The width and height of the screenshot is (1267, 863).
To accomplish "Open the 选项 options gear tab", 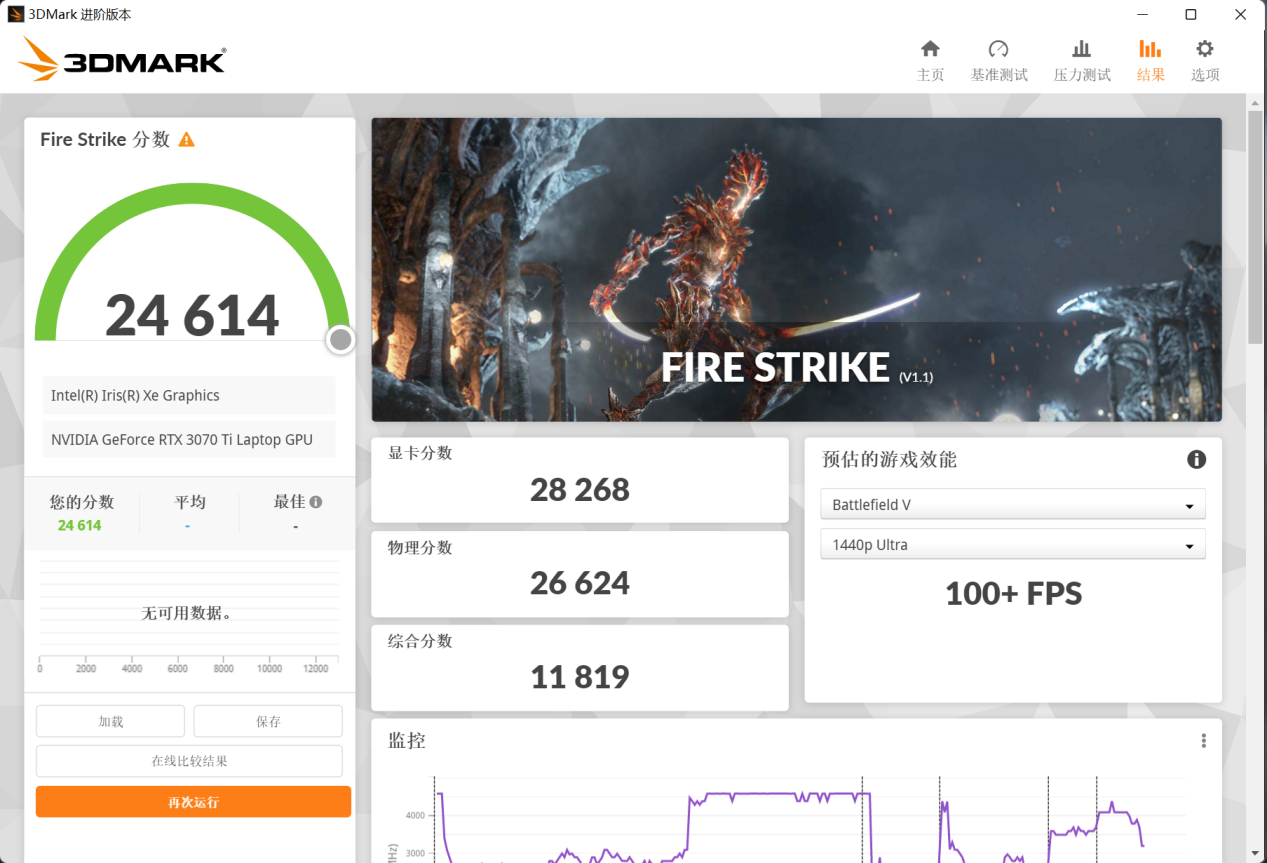I will 1205,61.
